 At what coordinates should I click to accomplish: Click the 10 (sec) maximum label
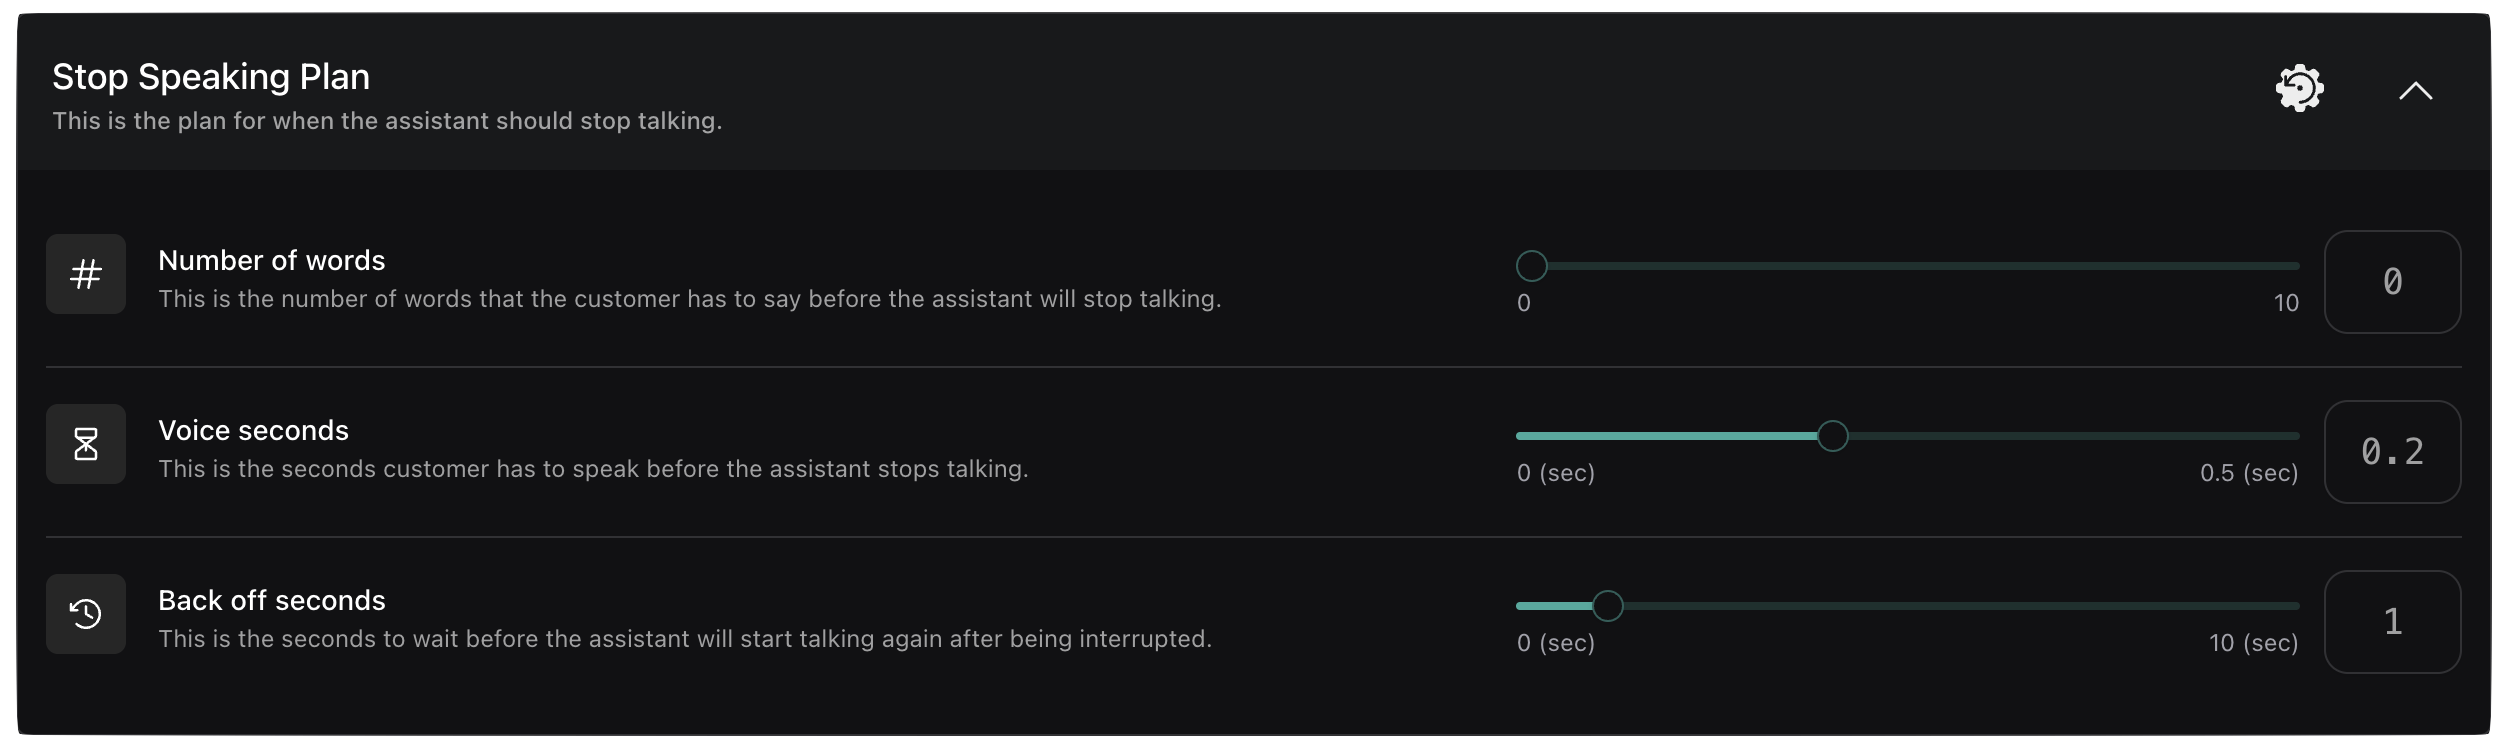[2253, 643]
